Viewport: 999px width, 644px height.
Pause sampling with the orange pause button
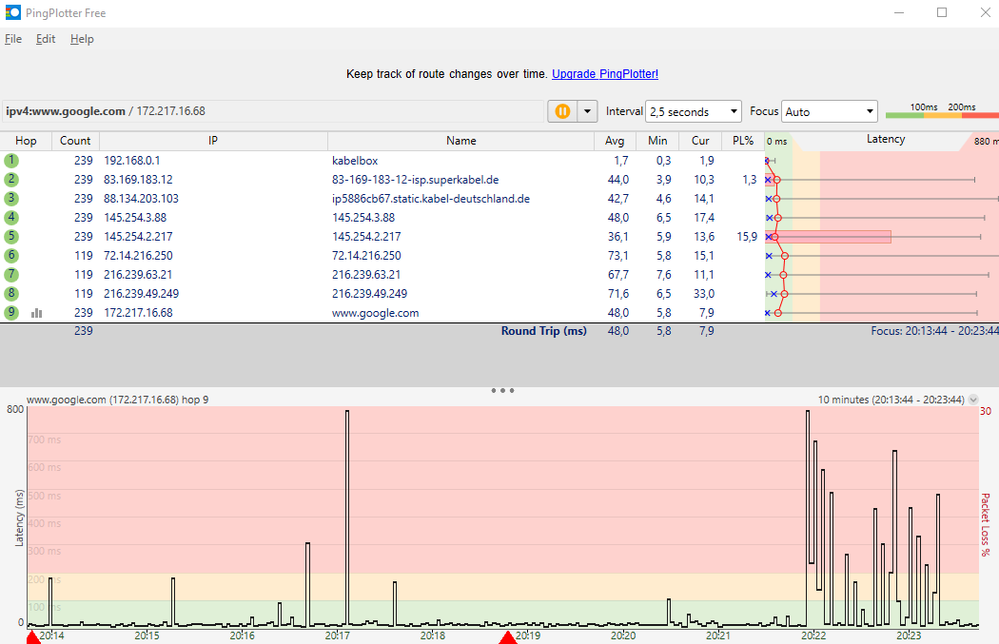563,111
